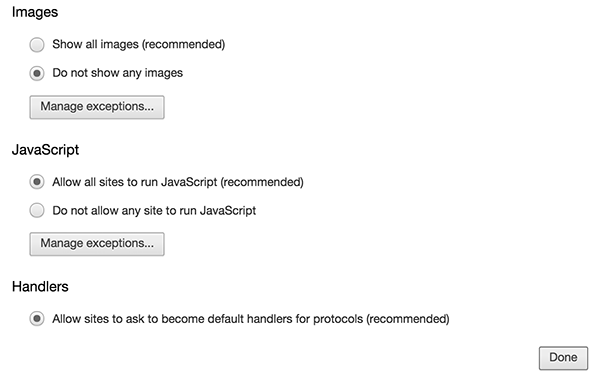
Task: Enable the Do not allow any site JavaScript radio
Action: pyautogui.click(x=37, y=210)
